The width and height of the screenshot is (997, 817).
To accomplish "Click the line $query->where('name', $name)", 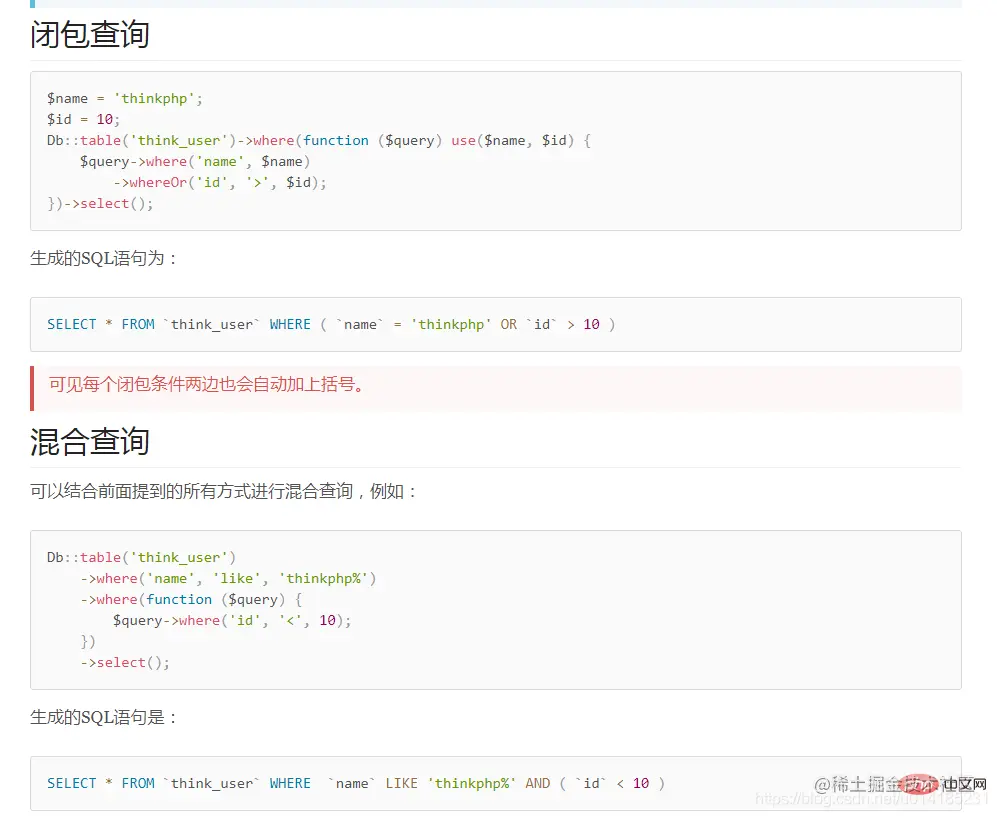I will click(195, 161).
